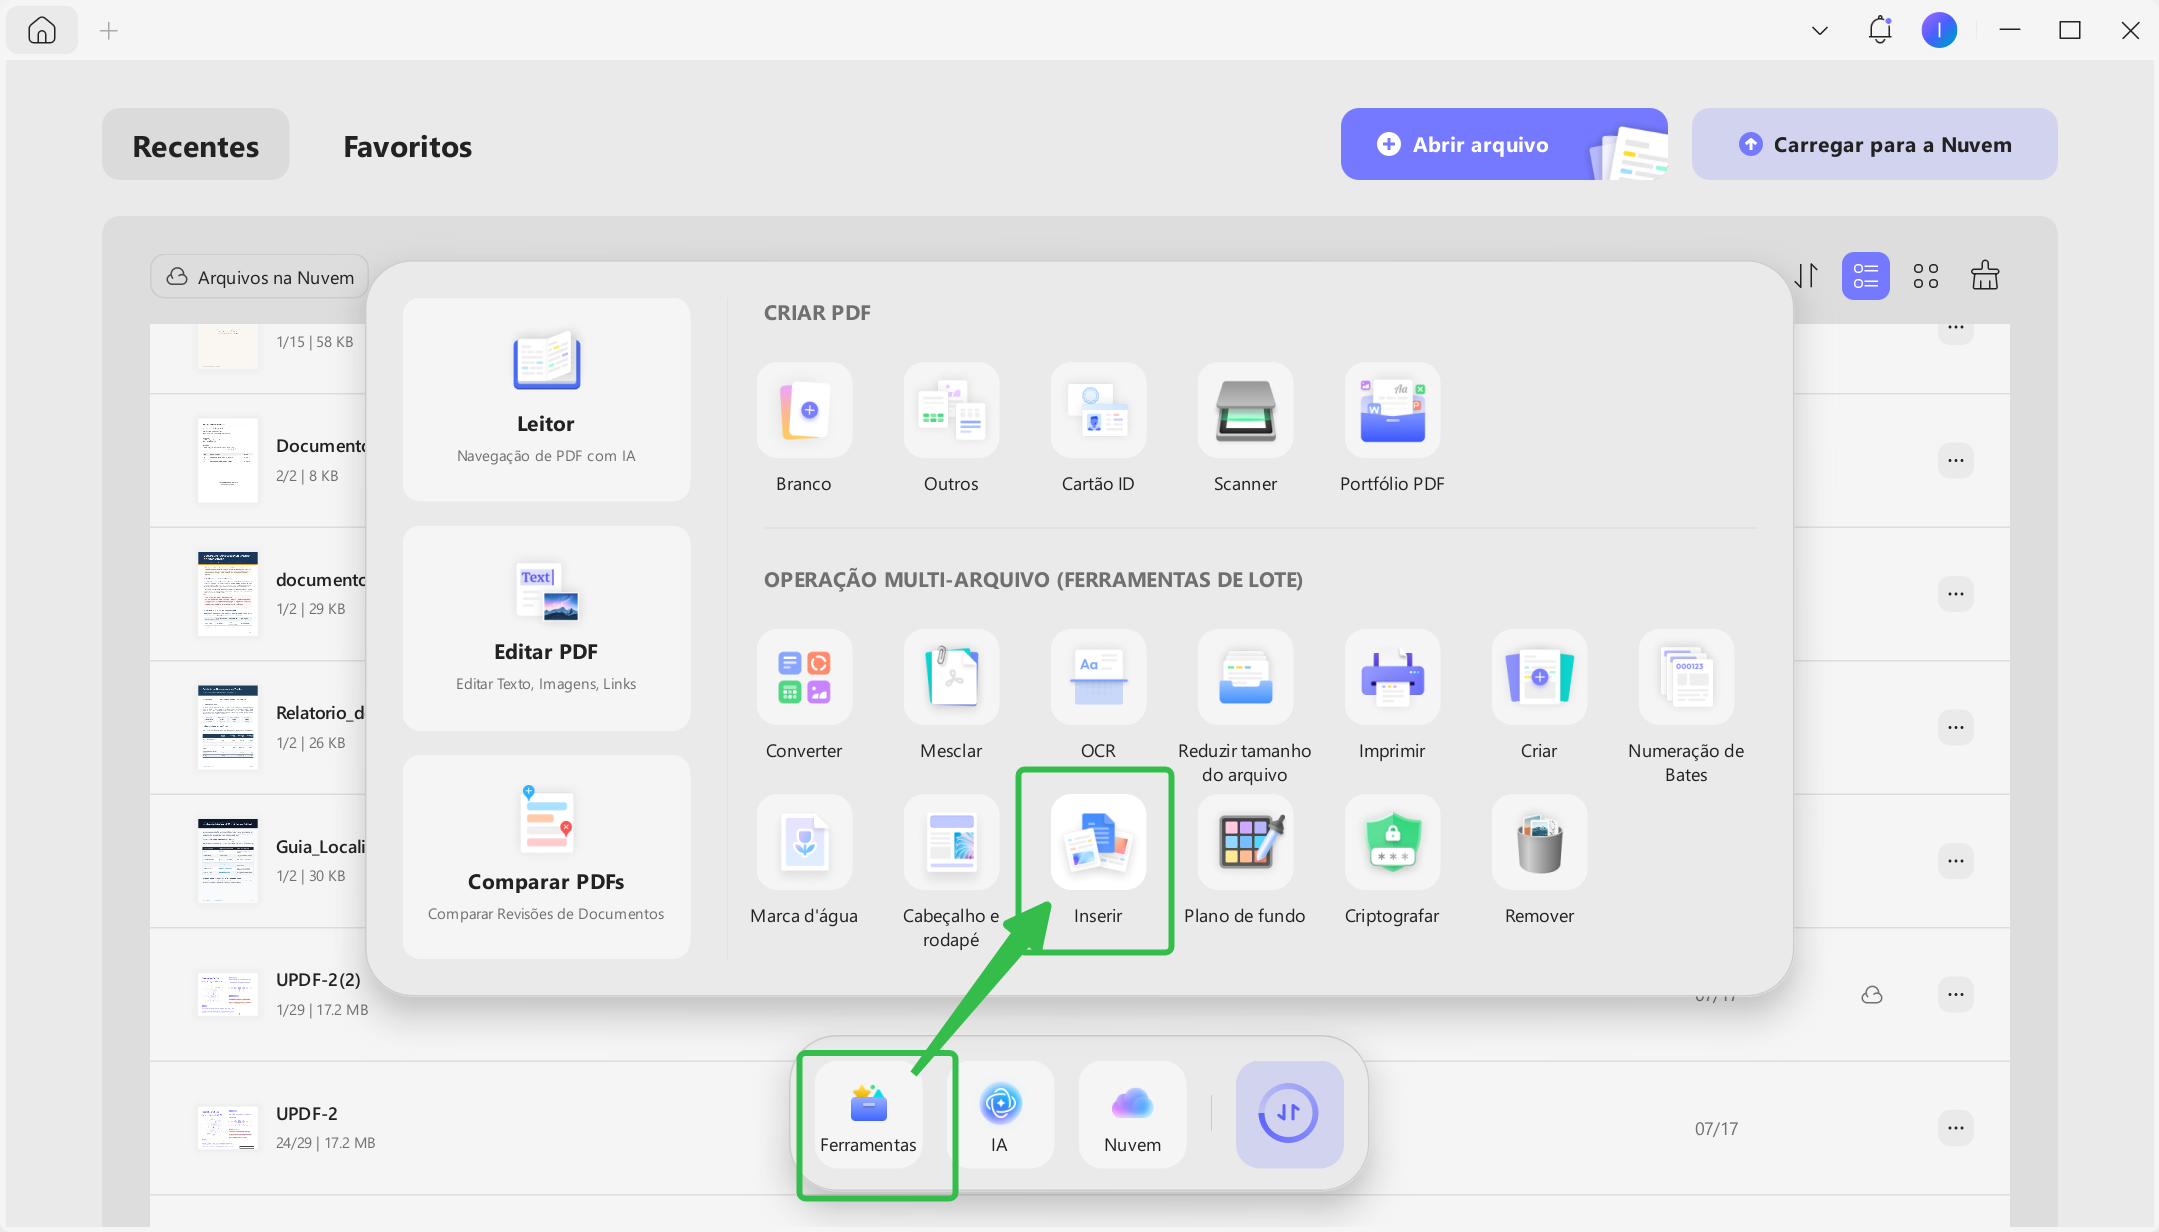This screenshot has height=1232, width=2159.
Task: Open more options for UPDF-2 row
Action: tap(1956, 1128)
